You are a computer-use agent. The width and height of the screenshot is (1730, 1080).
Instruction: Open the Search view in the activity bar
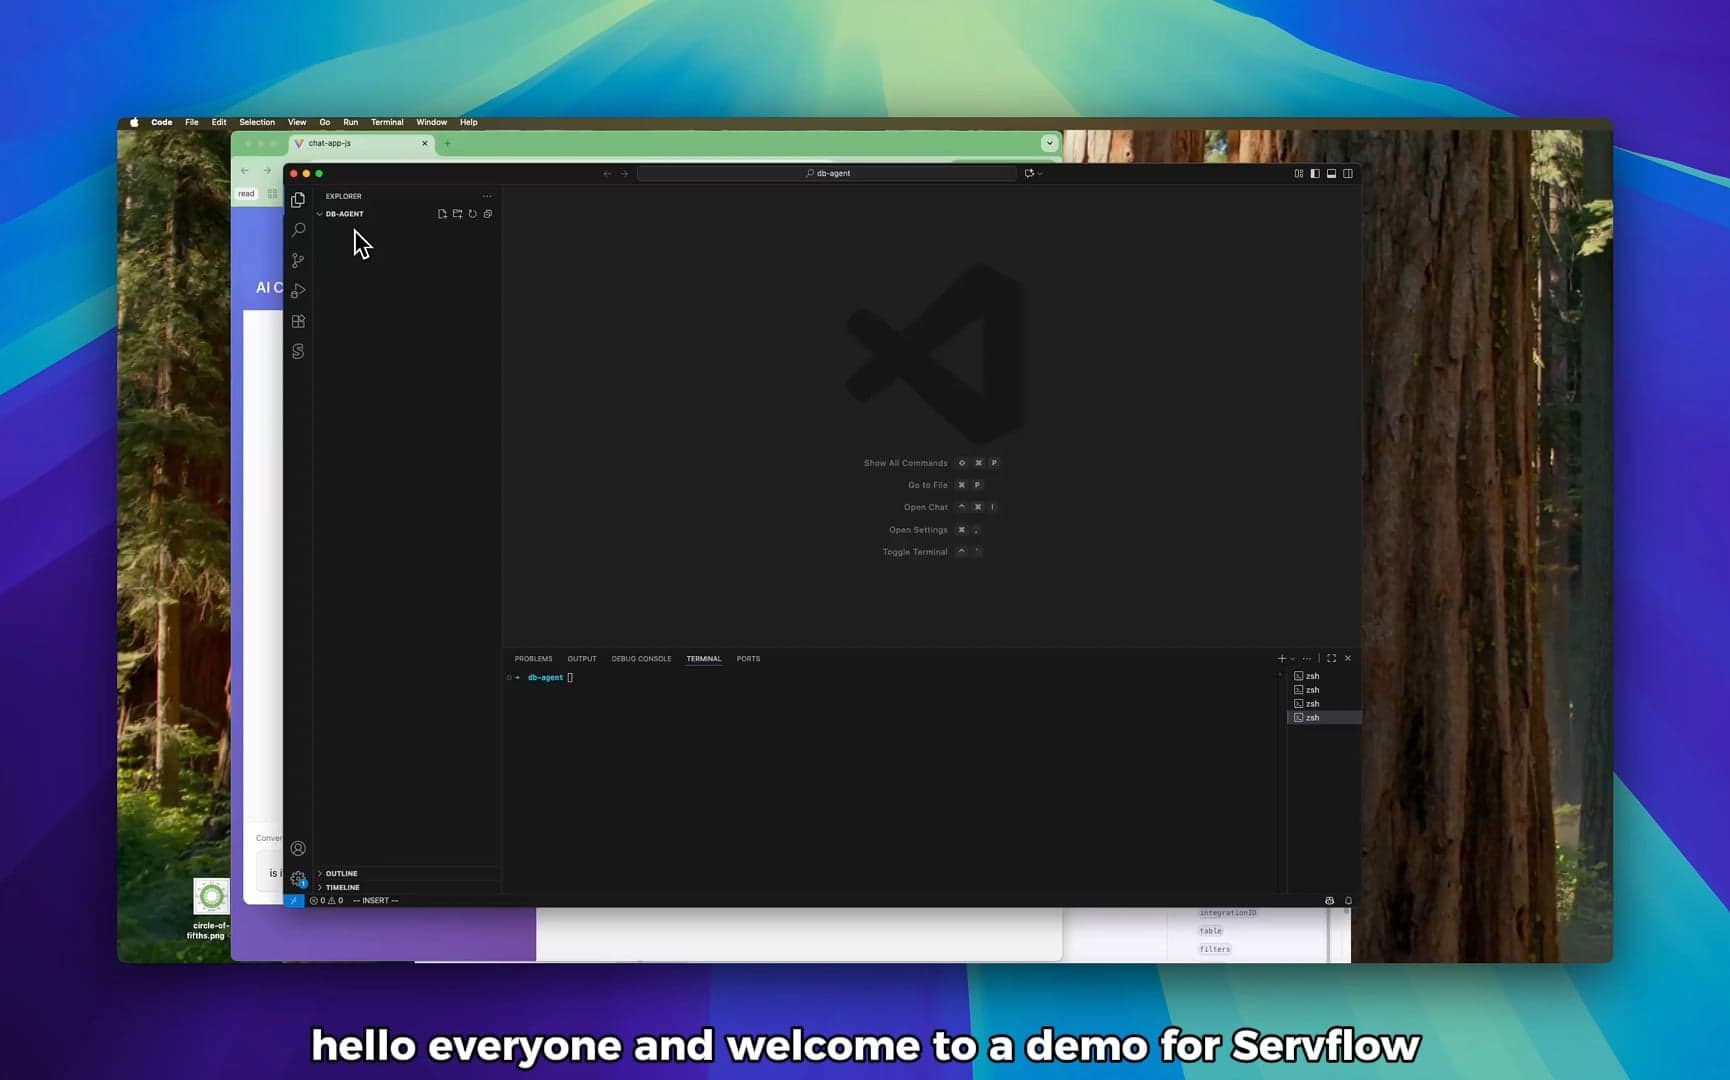(297, 230)
